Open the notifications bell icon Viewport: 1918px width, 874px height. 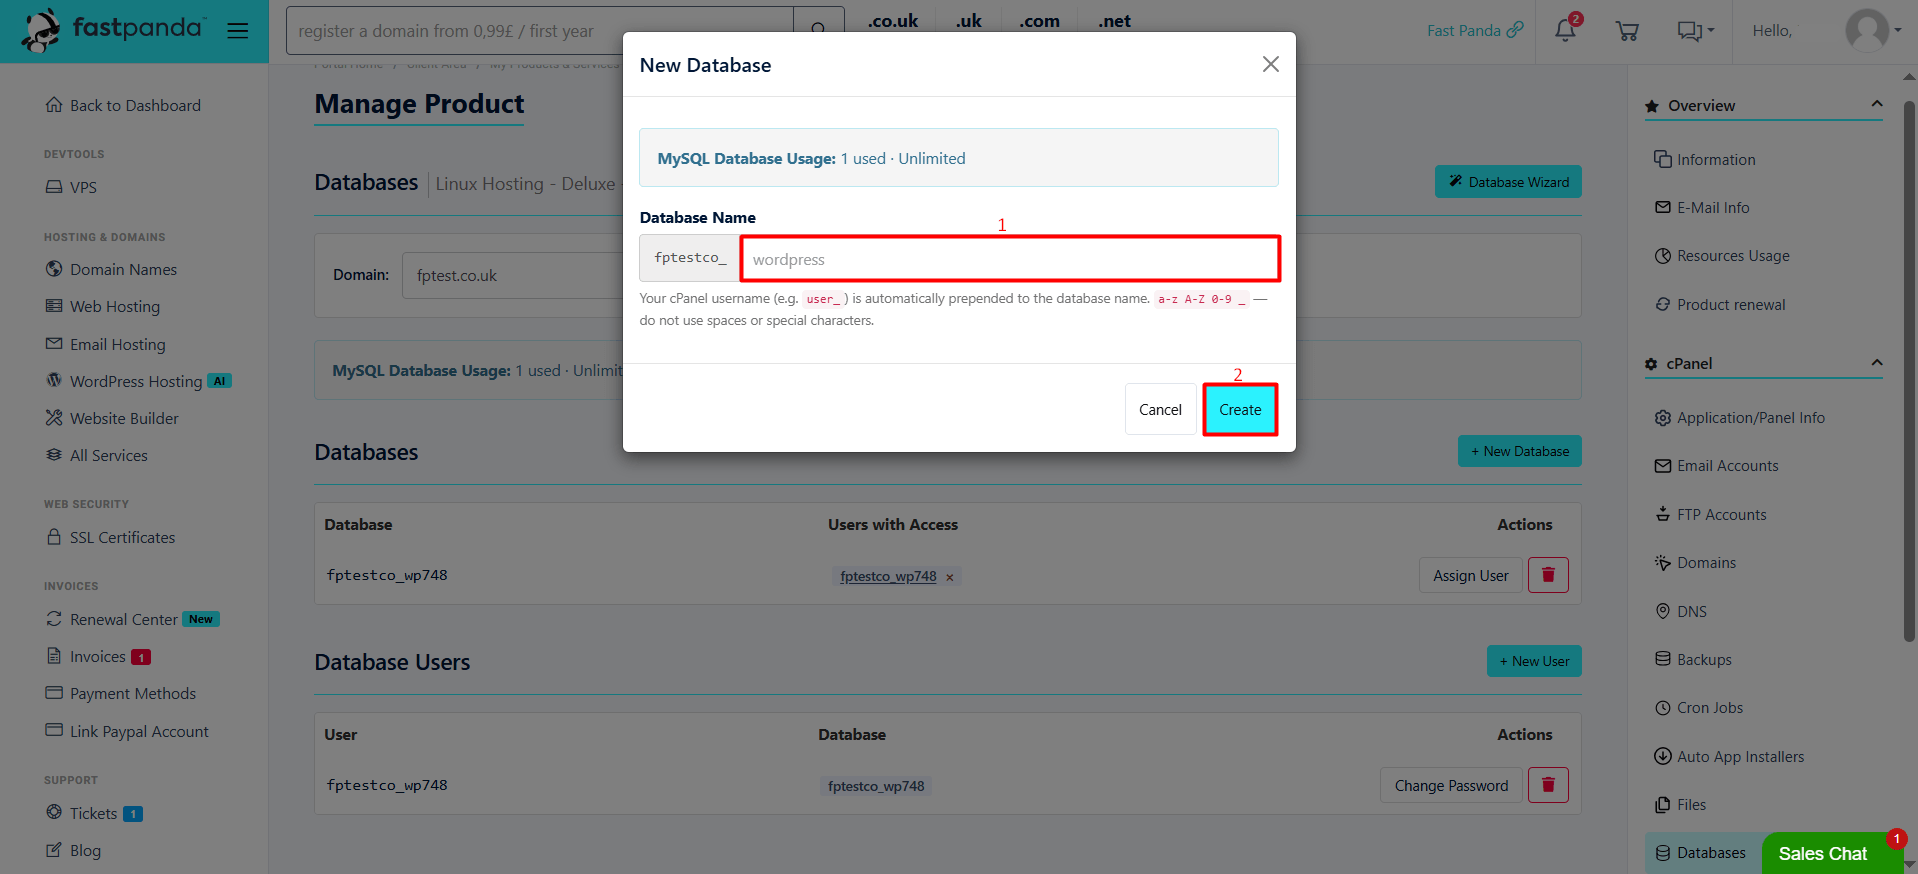click(x=1565, y=30)
